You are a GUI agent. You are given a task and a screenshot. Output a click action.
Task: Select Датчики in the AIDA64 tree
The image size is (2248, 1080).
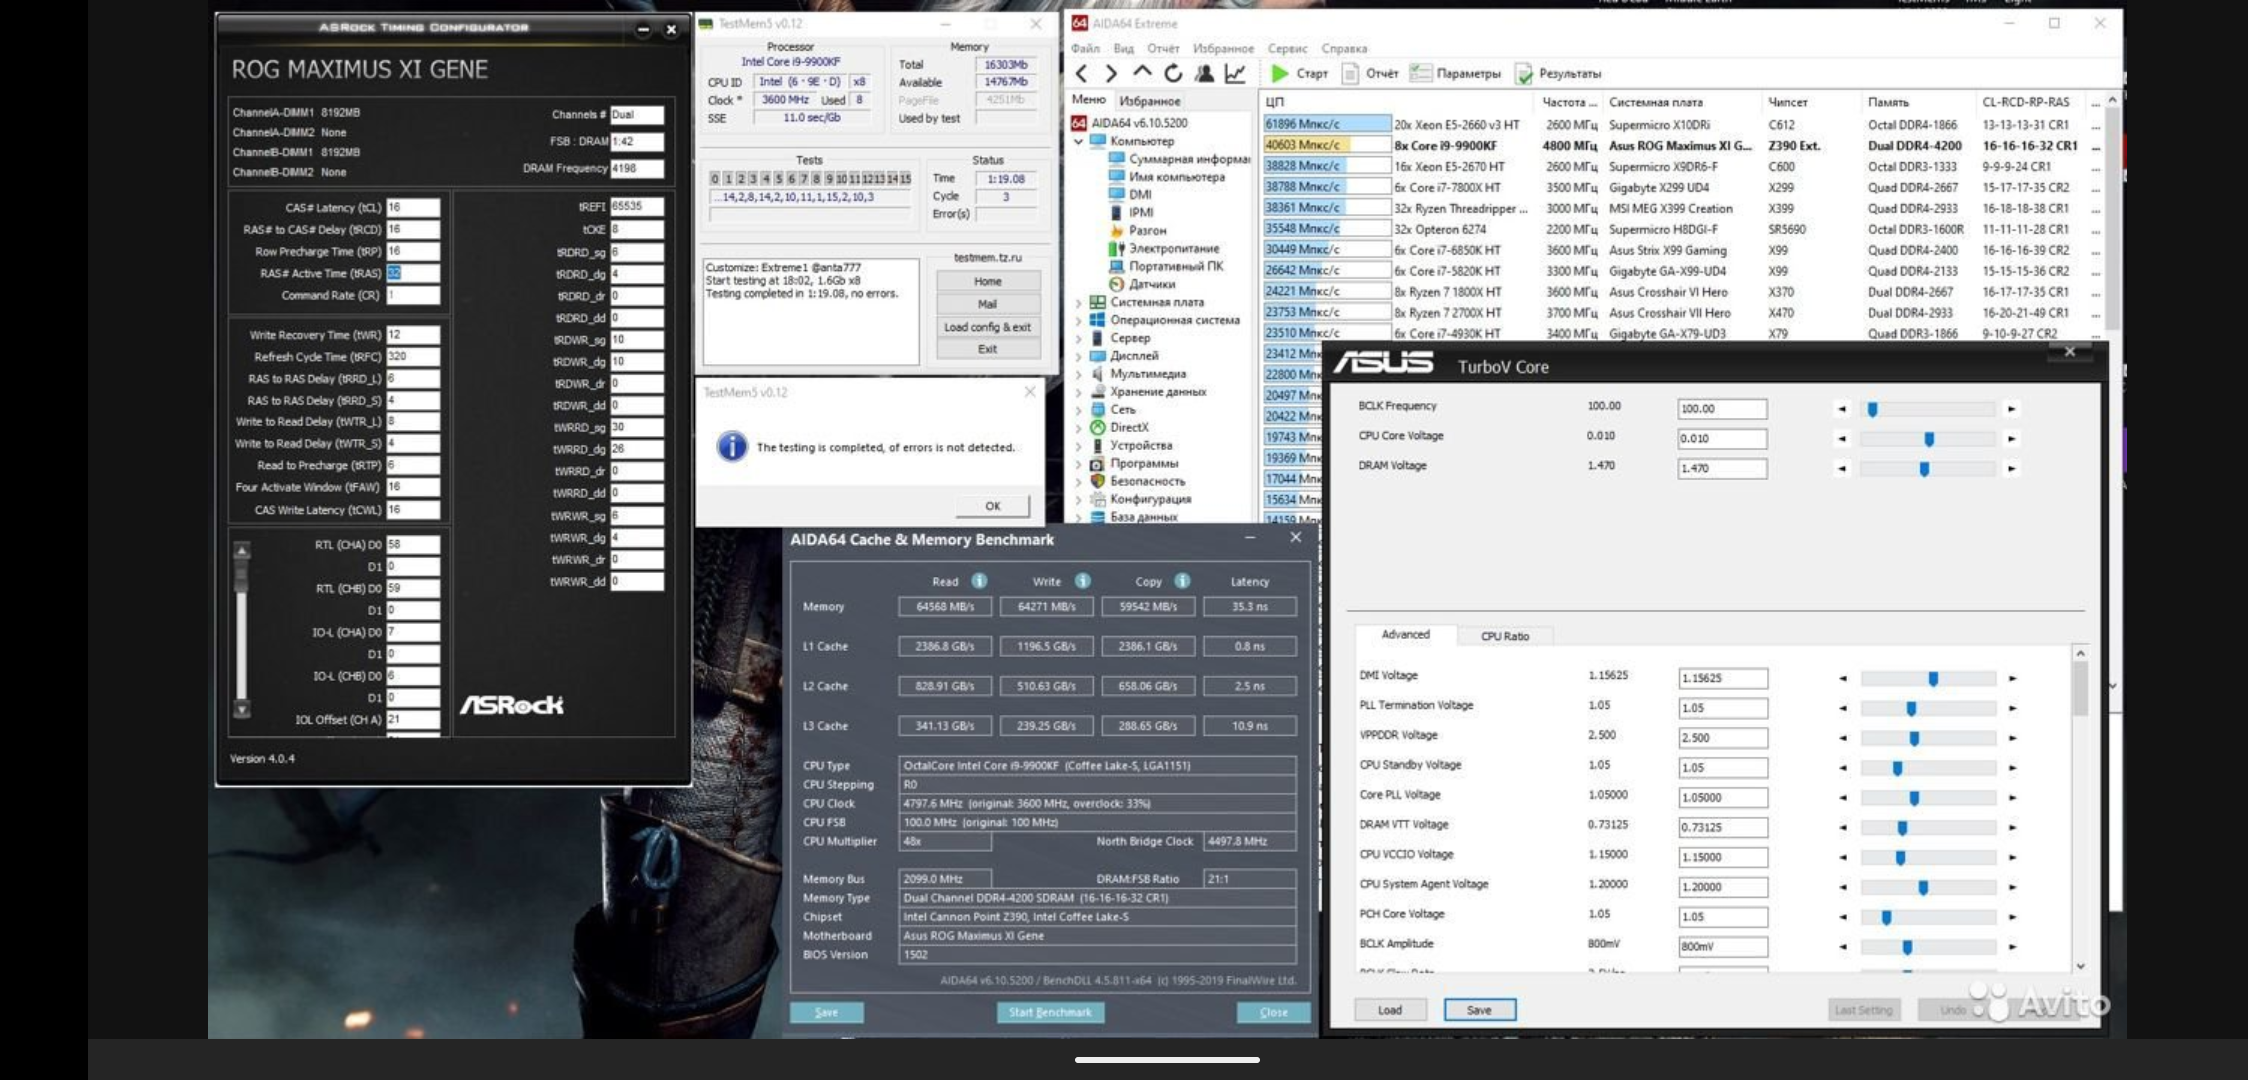[1151, 284]
